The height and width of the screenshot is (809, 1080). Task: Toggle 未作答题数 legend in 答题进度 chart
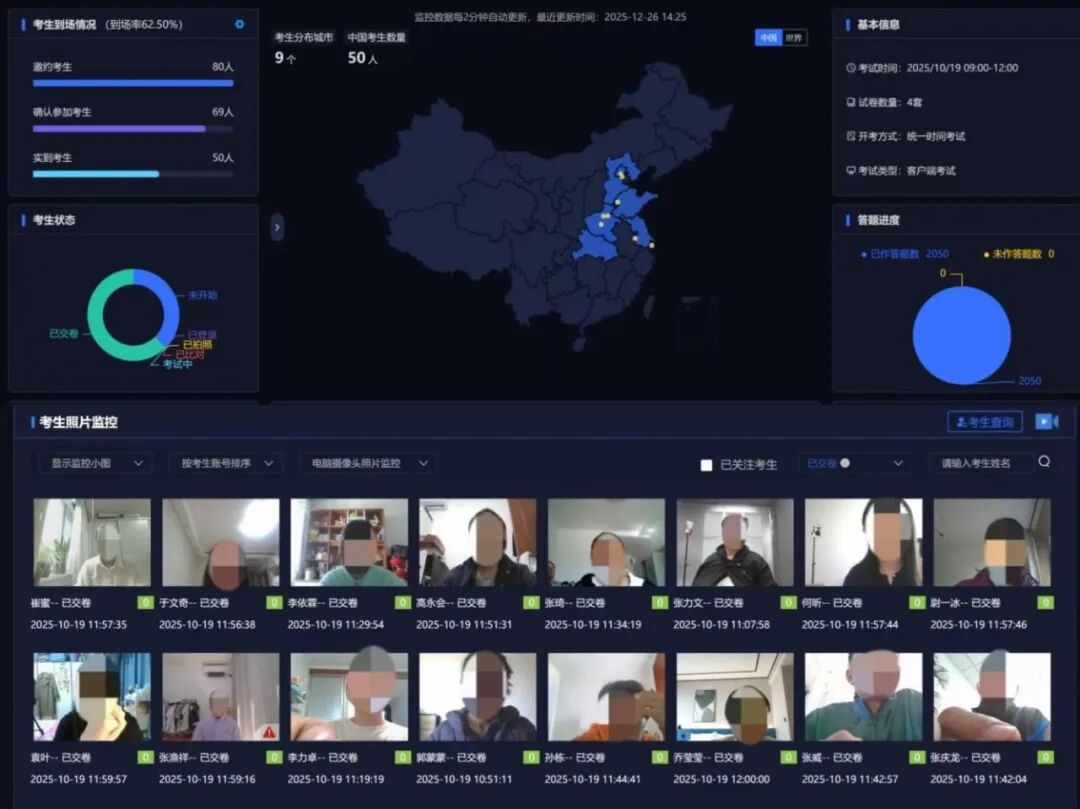(1018, 254)
